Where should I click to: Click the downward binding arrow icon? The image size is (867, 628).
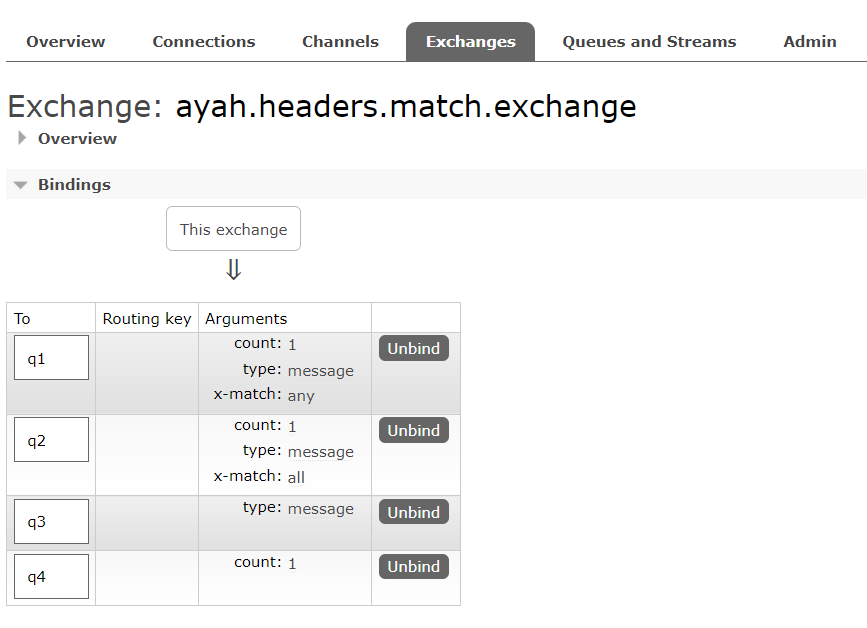coord(233,268)
